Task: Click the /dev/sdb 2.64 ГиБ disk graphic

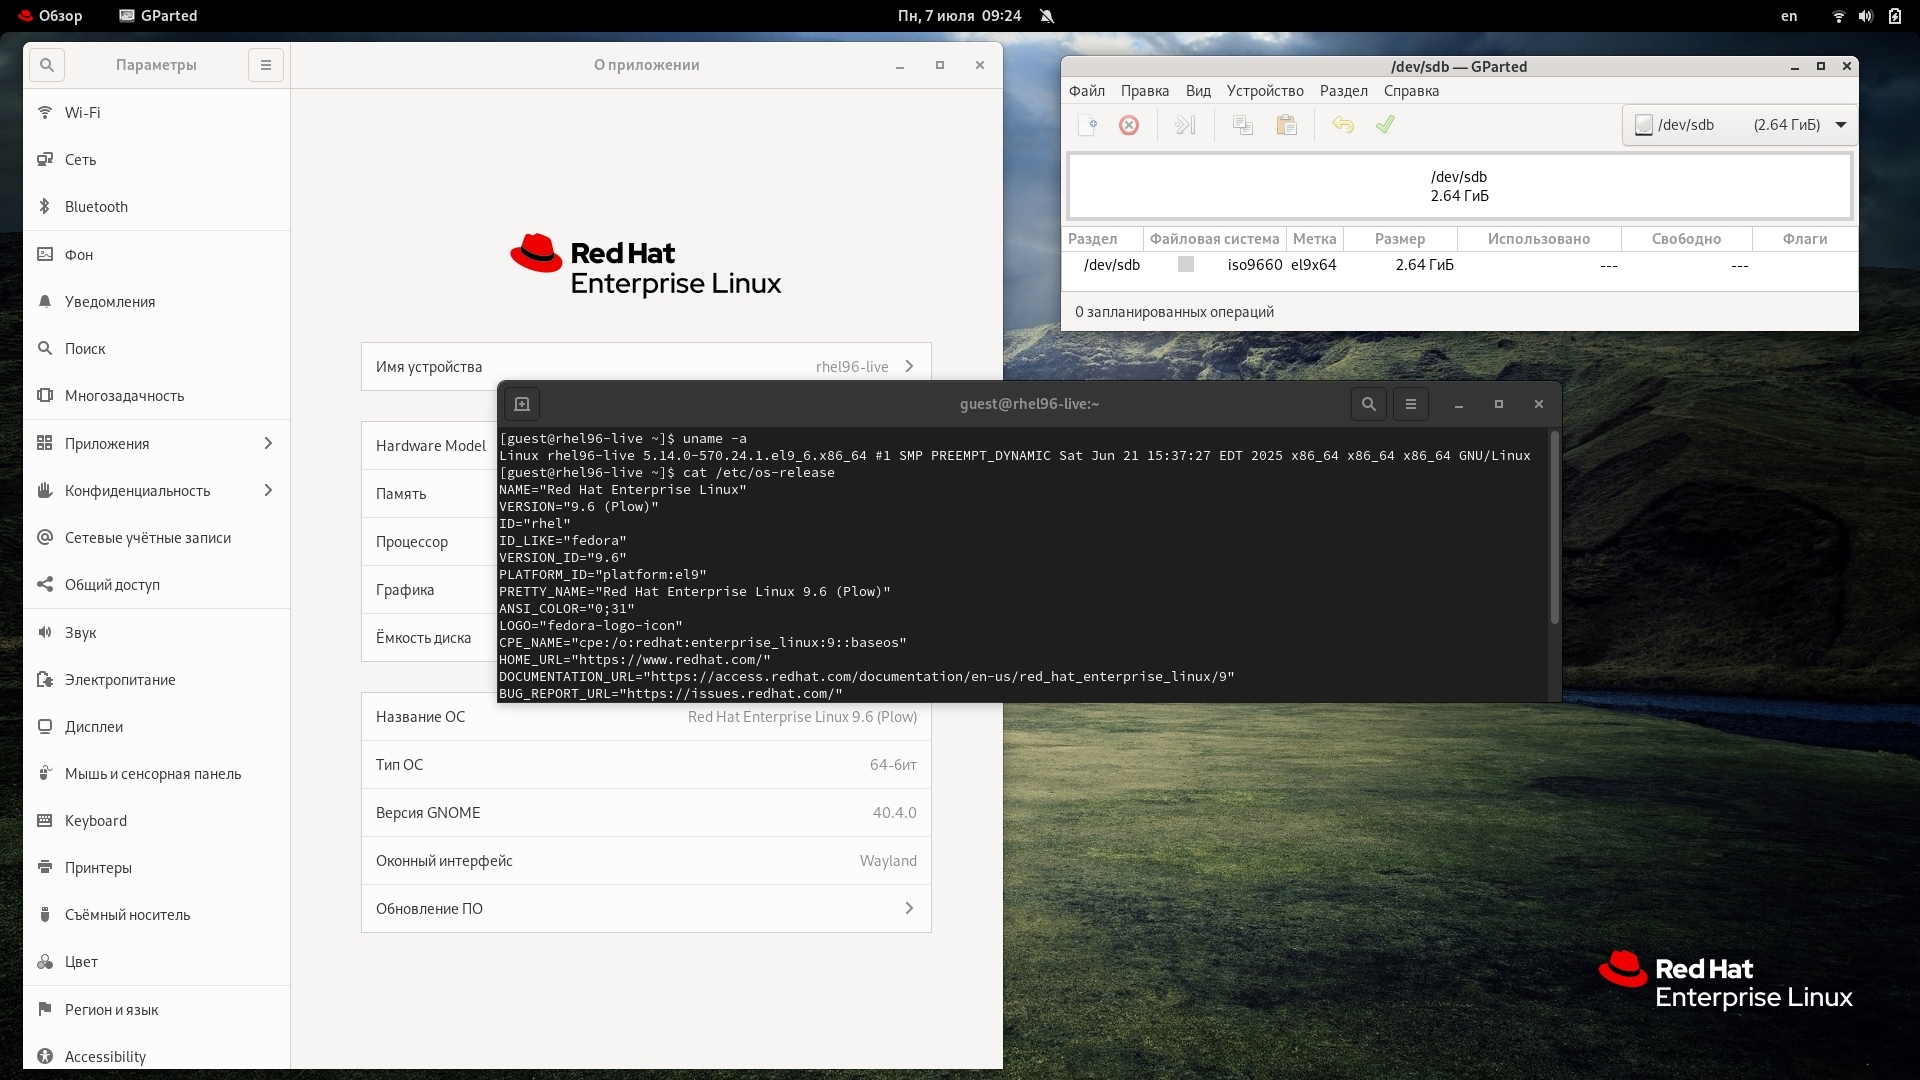Action: click(1459, 186)
